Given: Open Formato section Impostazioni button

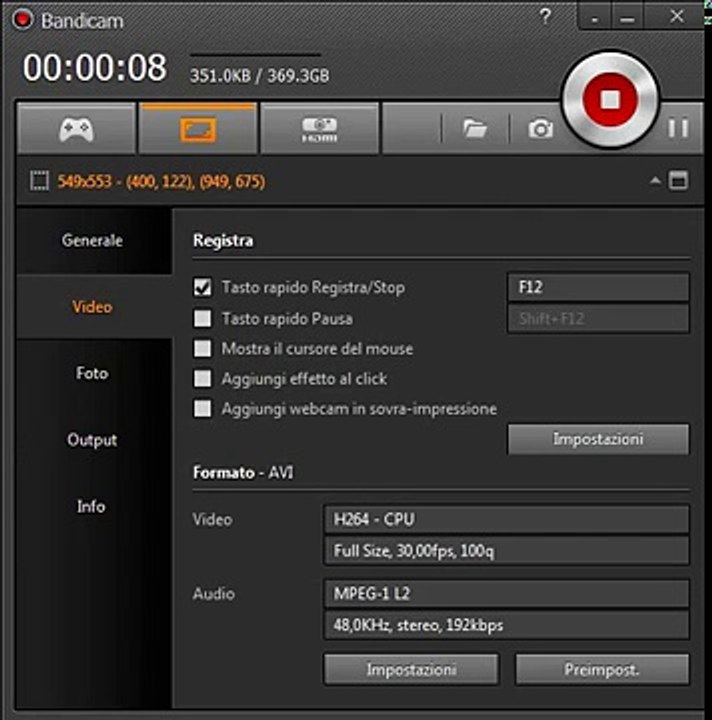Looking at the screenshot, I should pyautogui.click(x=411, y=669).
